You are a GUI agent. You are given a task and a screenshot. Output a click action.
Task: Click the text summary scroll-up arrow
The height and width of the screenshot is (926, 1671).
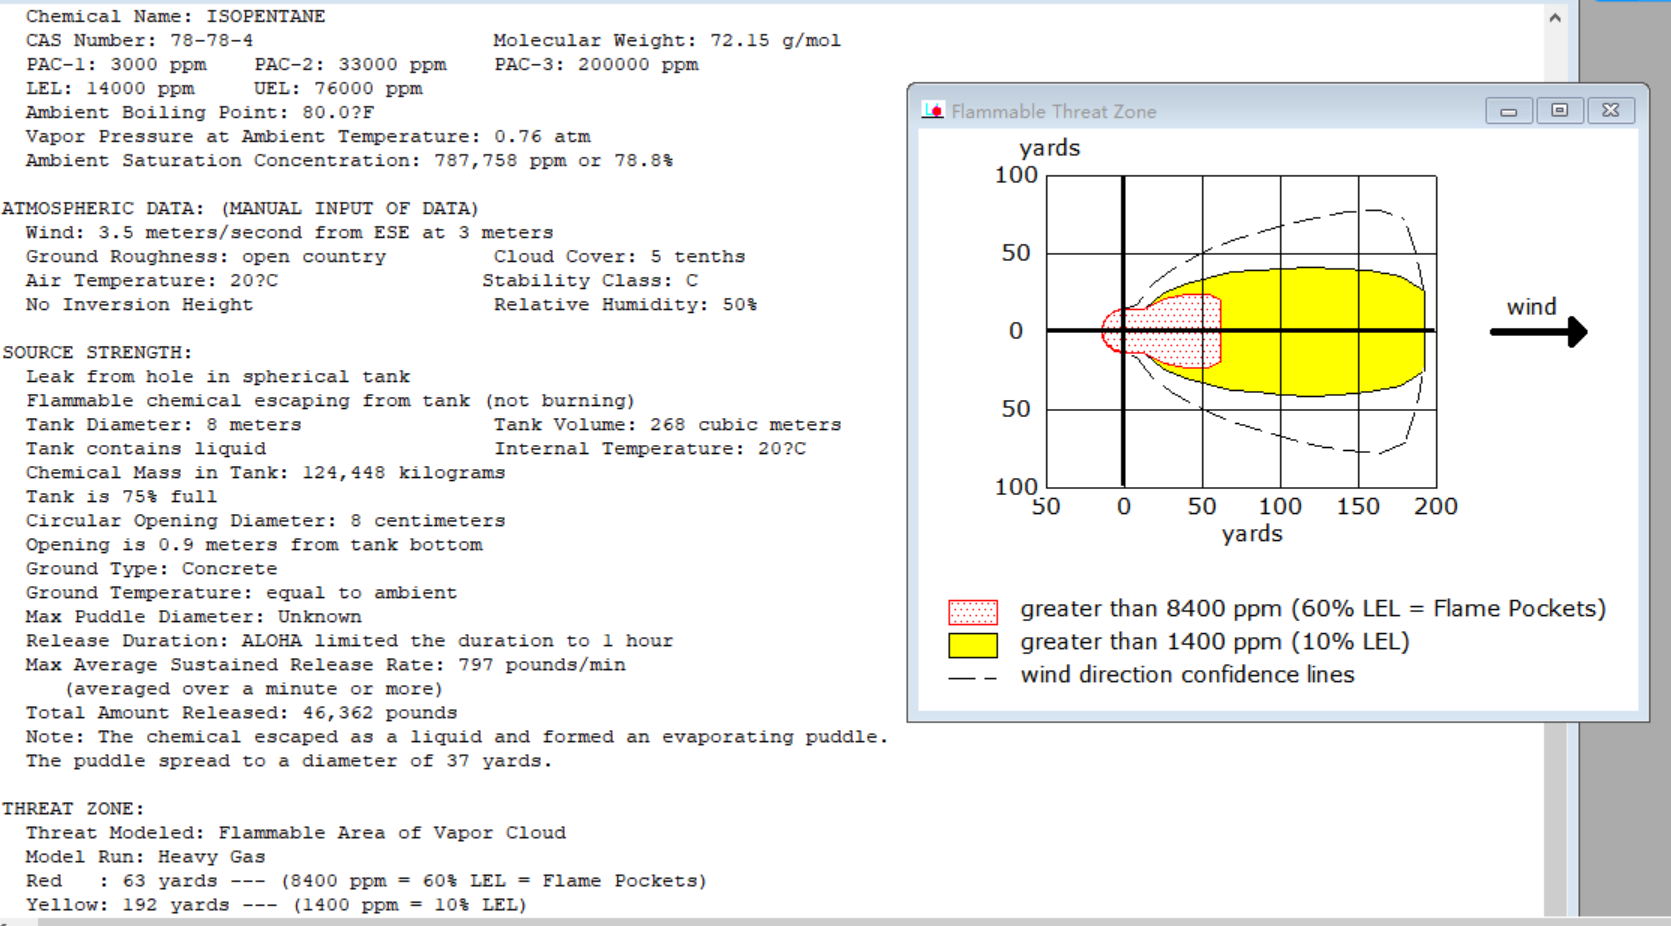1555,18
